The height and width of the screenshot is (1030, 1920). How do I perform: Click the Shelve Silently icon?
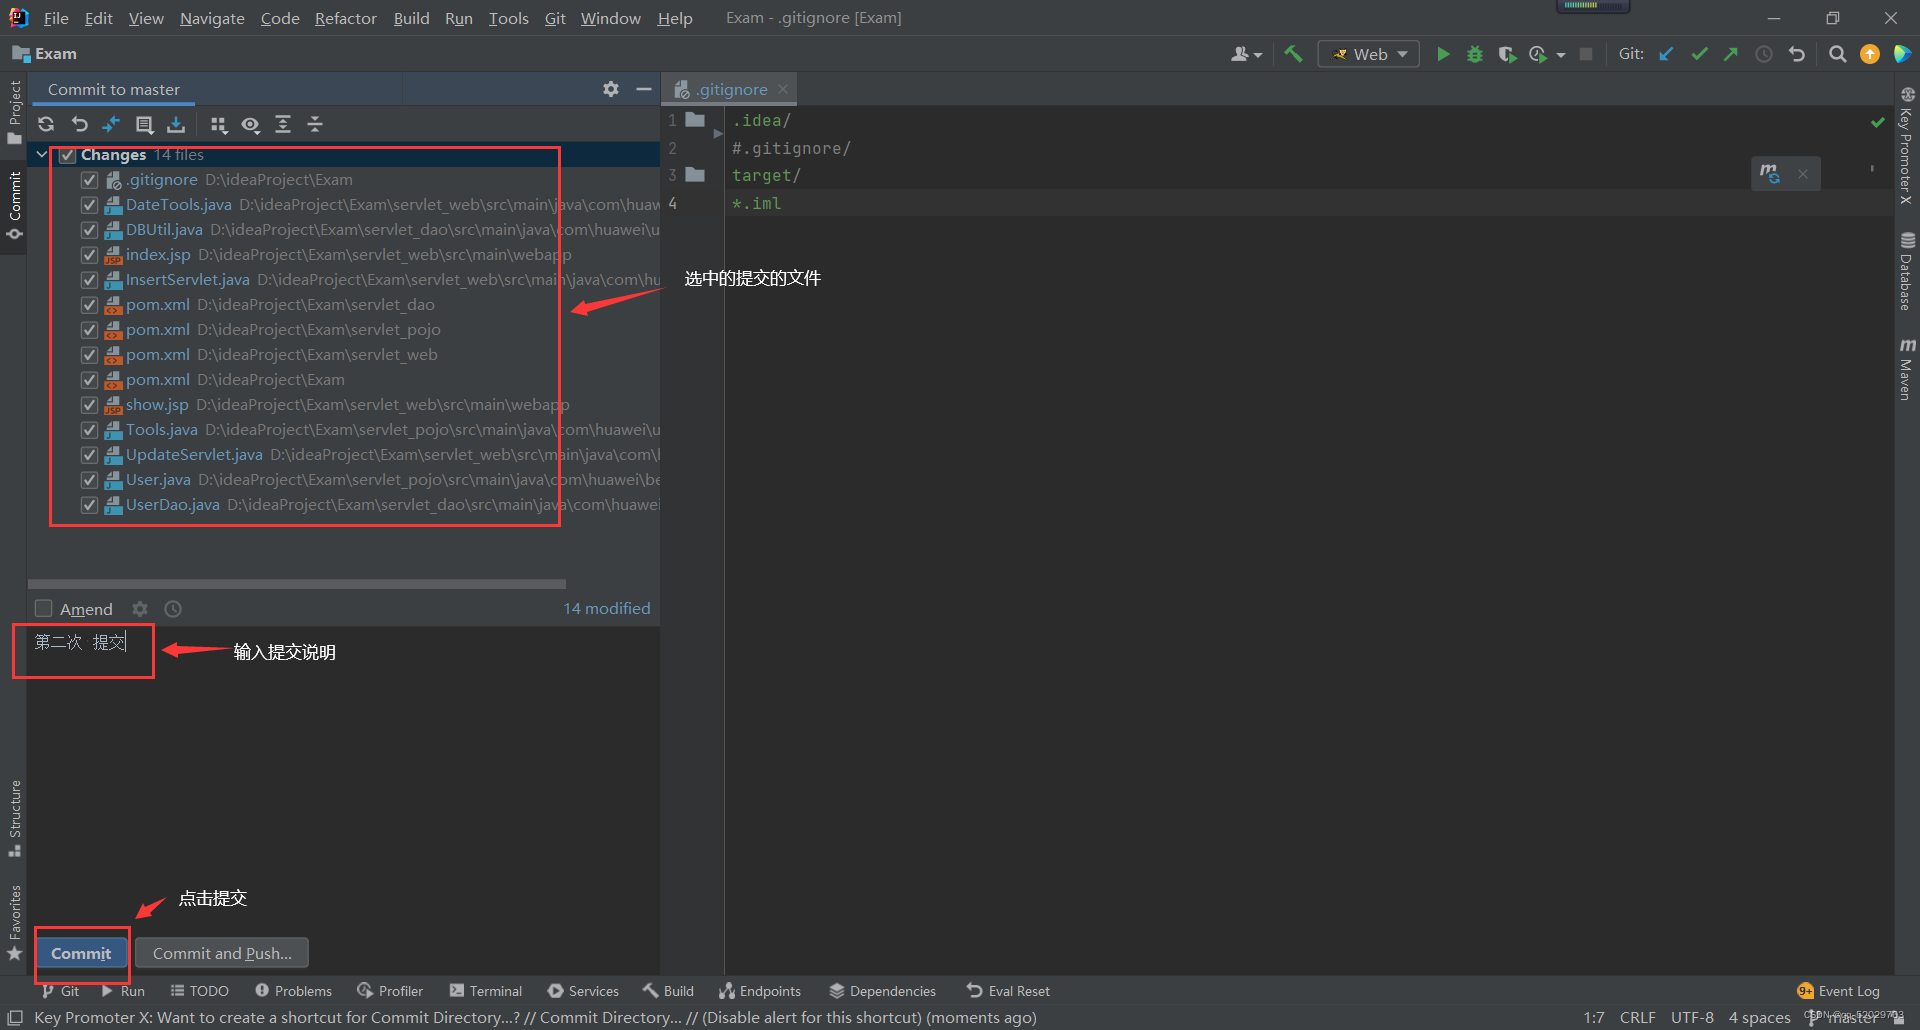tap(176, 124)
